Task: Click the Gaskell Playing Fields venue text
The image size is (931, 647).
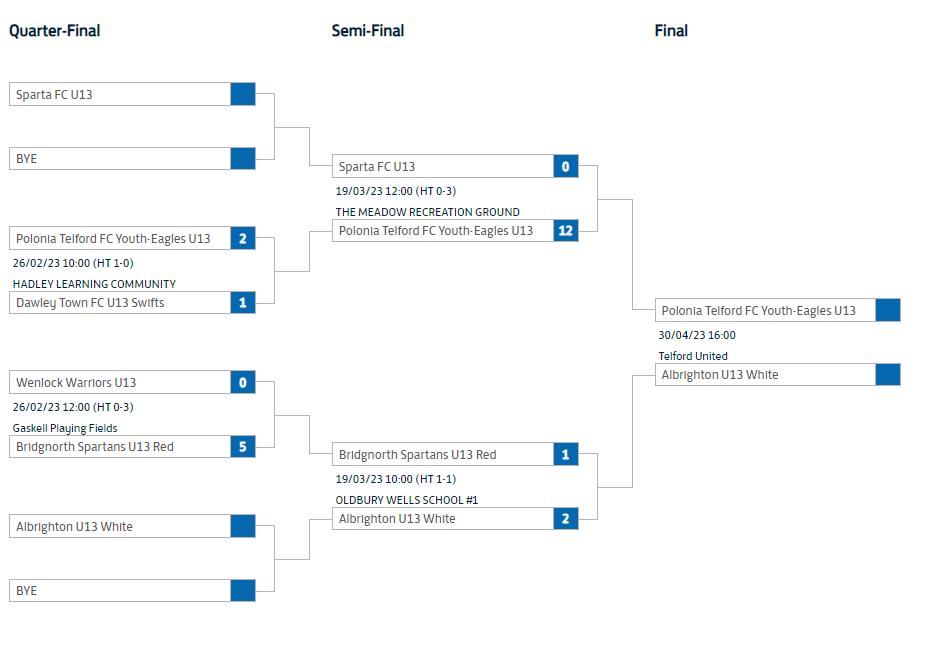Action: tap(65, 428)
